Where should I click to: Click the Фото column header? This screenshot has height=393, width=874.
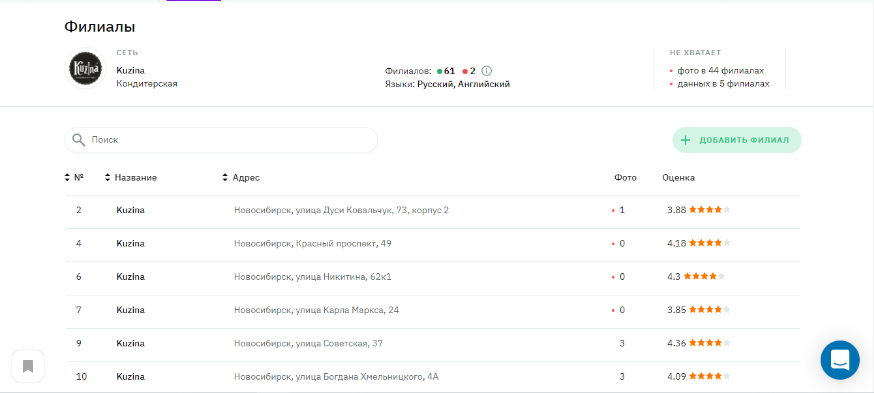tap(625, 178)
